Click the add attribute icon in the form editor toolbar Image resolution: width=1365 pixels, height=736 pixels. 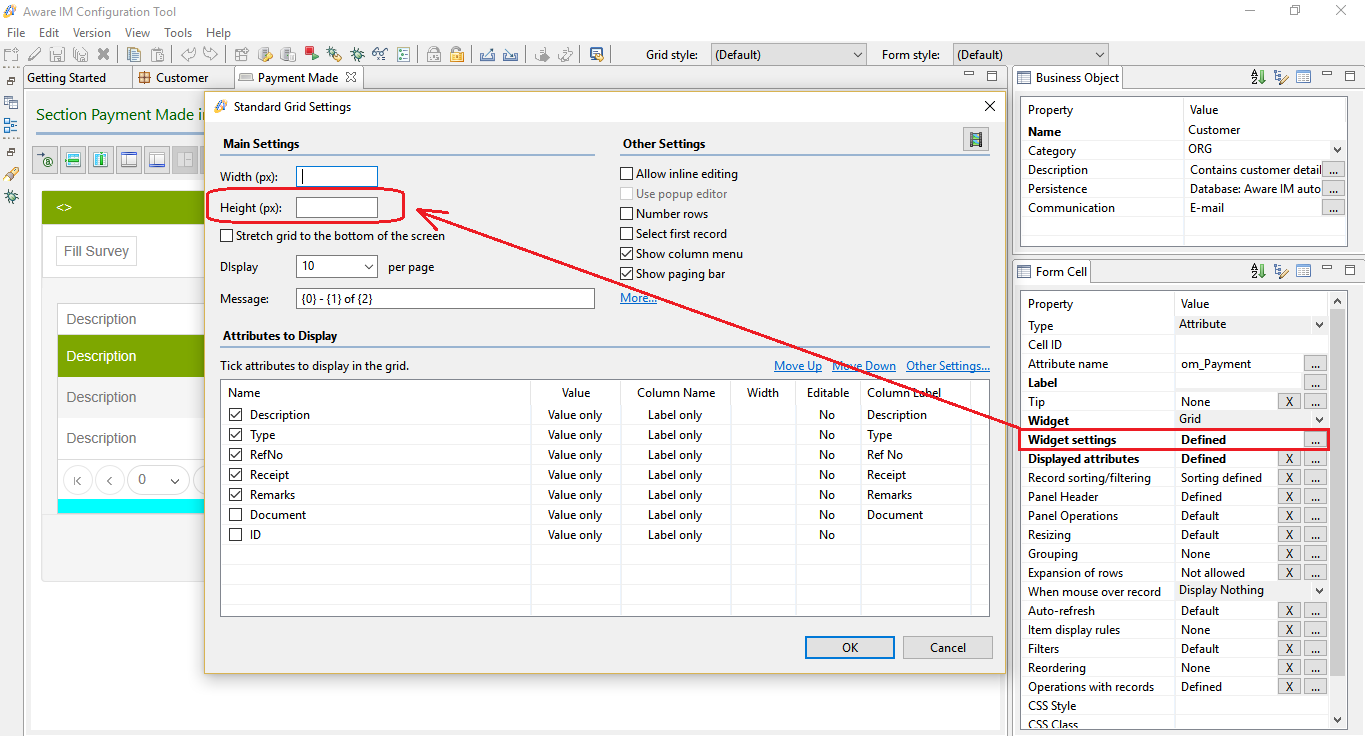[x=46, y=159]
